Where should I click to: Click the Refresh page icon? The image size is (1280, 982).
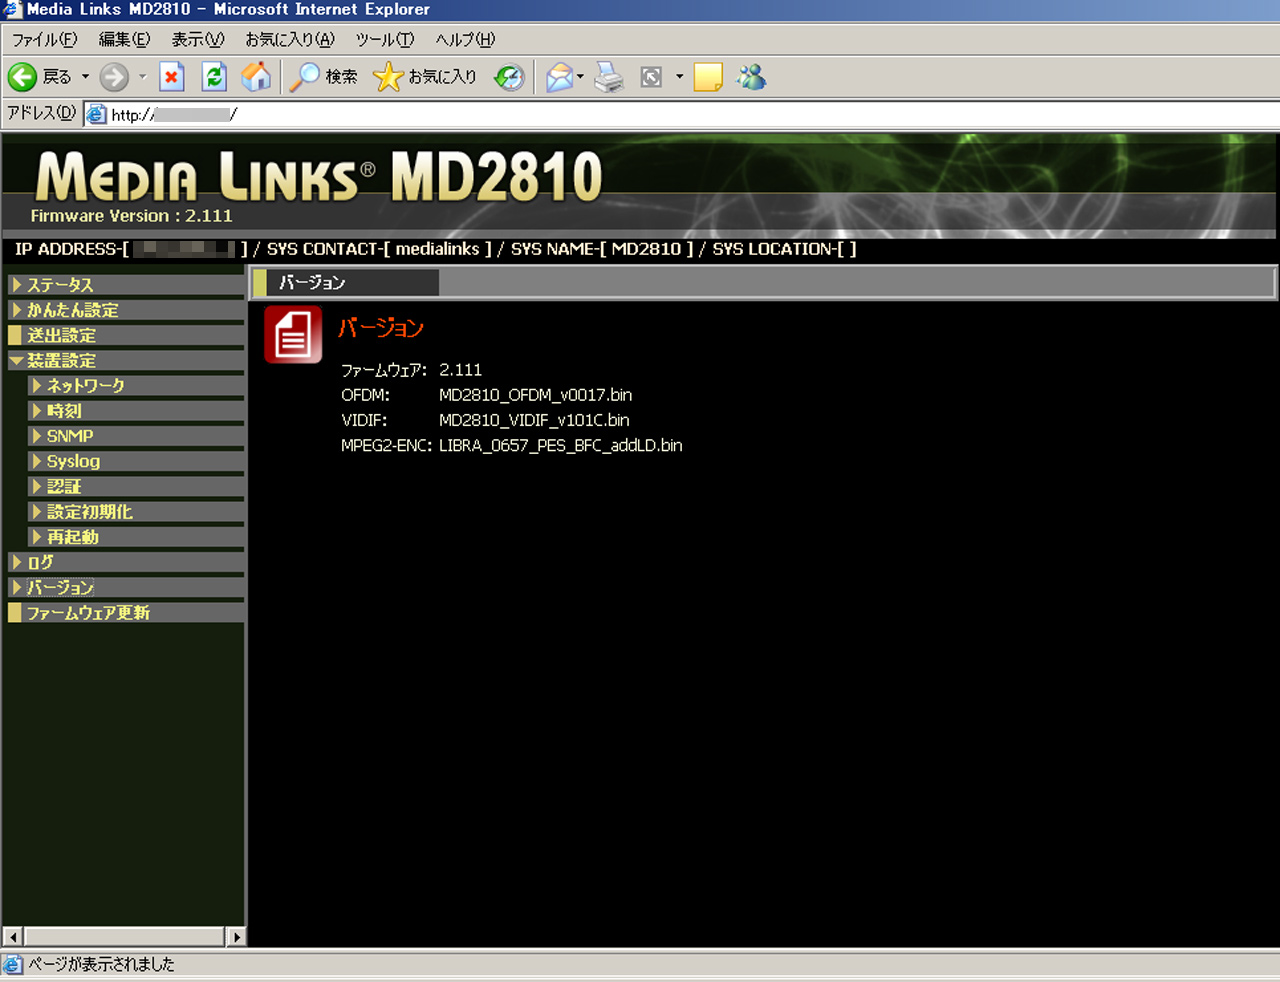click(214, 77)
